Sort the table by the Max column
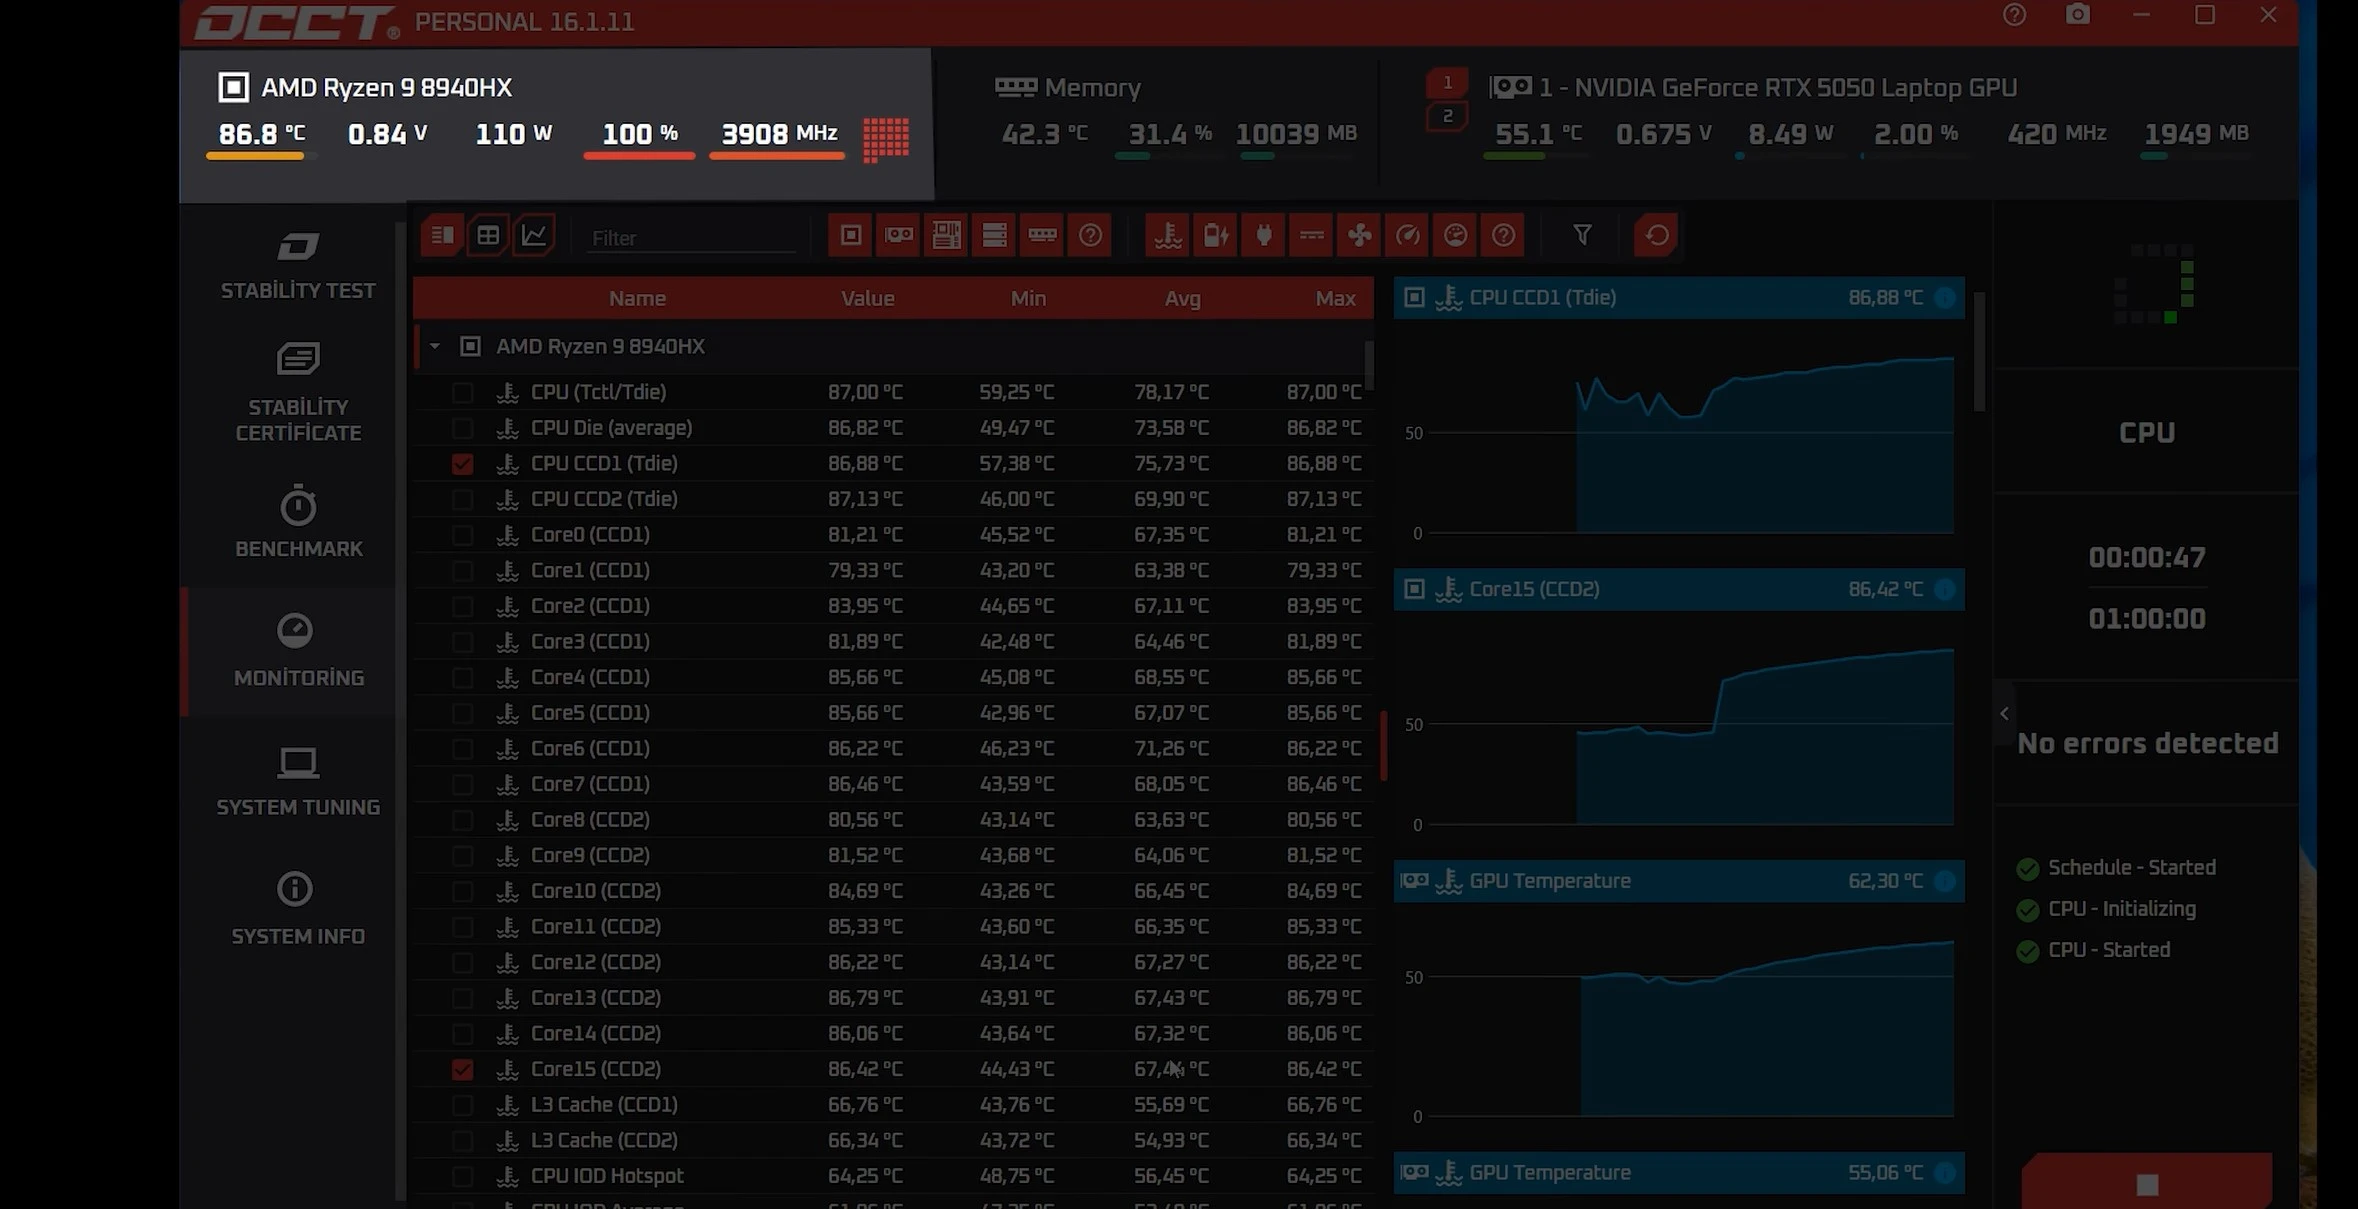The image size is (2358, 1209). [x=1335, y=298]
